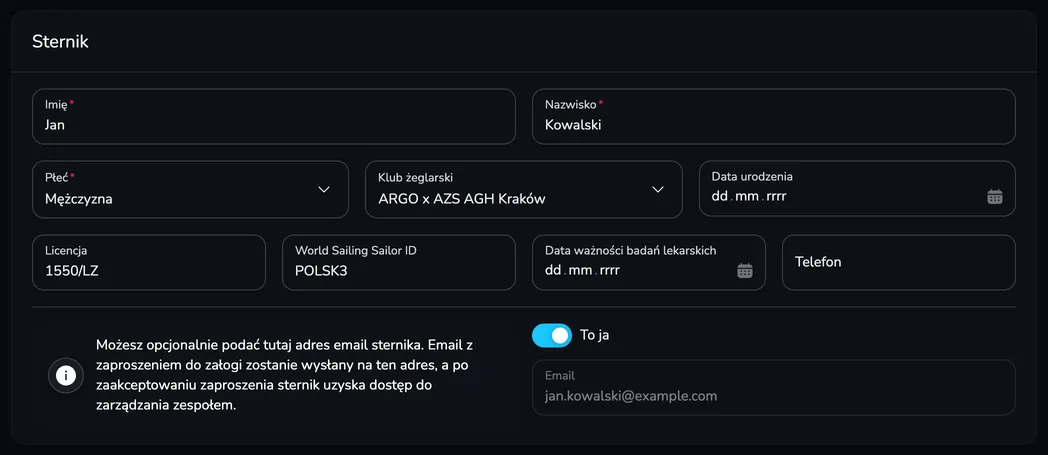Expand the Płeć dropdown chevron
The image size is (1048, 455).
tap(324, 190)
